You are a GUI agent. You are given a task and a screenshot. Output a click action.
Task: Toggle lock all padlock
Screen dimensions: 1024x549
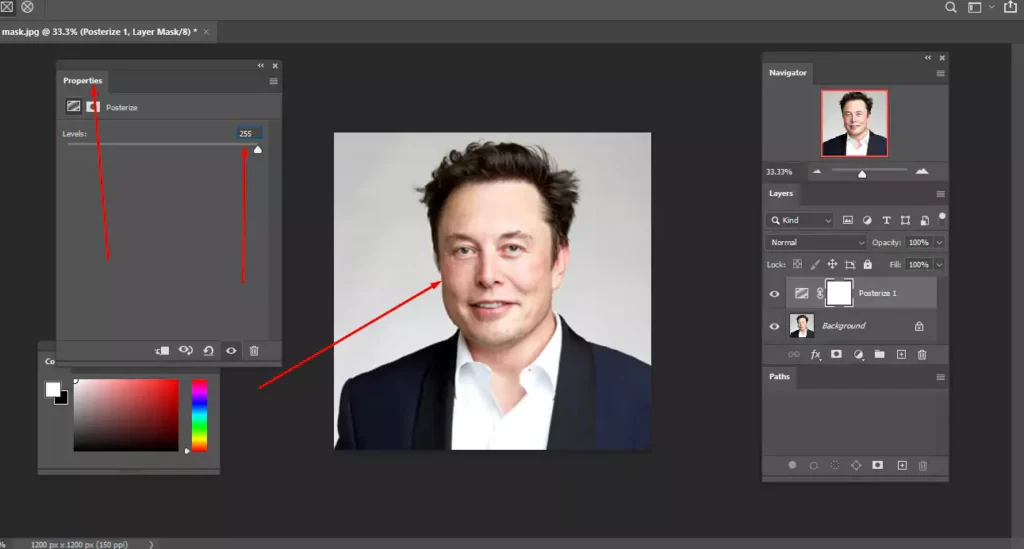(x=867, y=264)
